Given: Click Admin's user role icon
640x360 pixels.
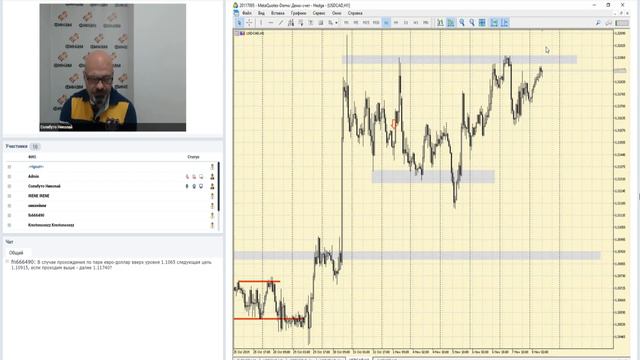Looking at the screenshot, I should (212, 176).
